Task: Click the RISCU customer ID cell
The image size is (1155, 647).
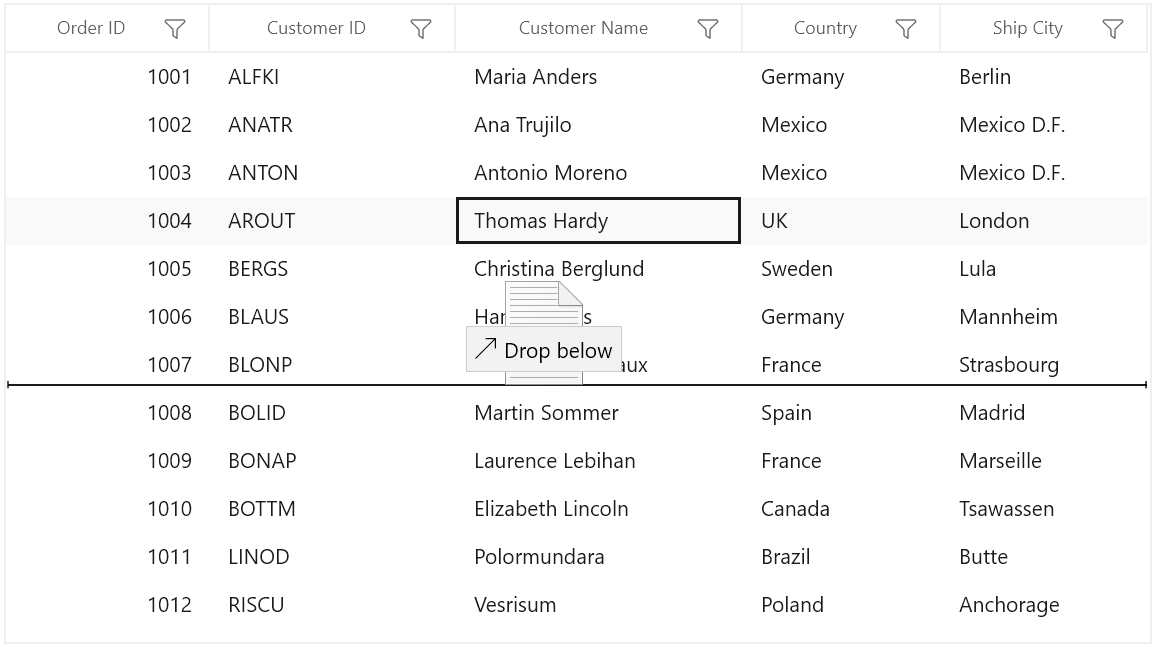Action: [x=332, y=604]
